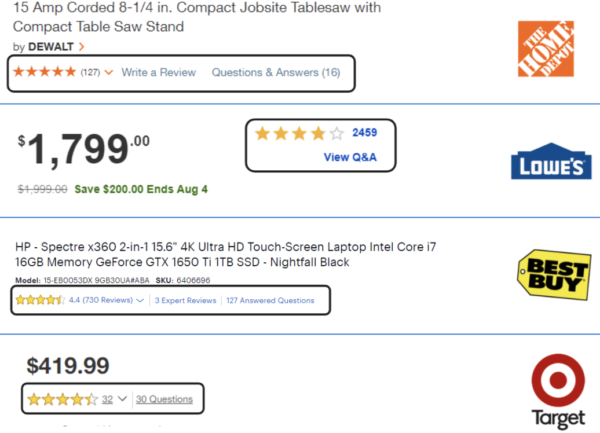Viewport: 600px width, 433px height.
Task: Click Write a Review link
Action: pos(159,72)
